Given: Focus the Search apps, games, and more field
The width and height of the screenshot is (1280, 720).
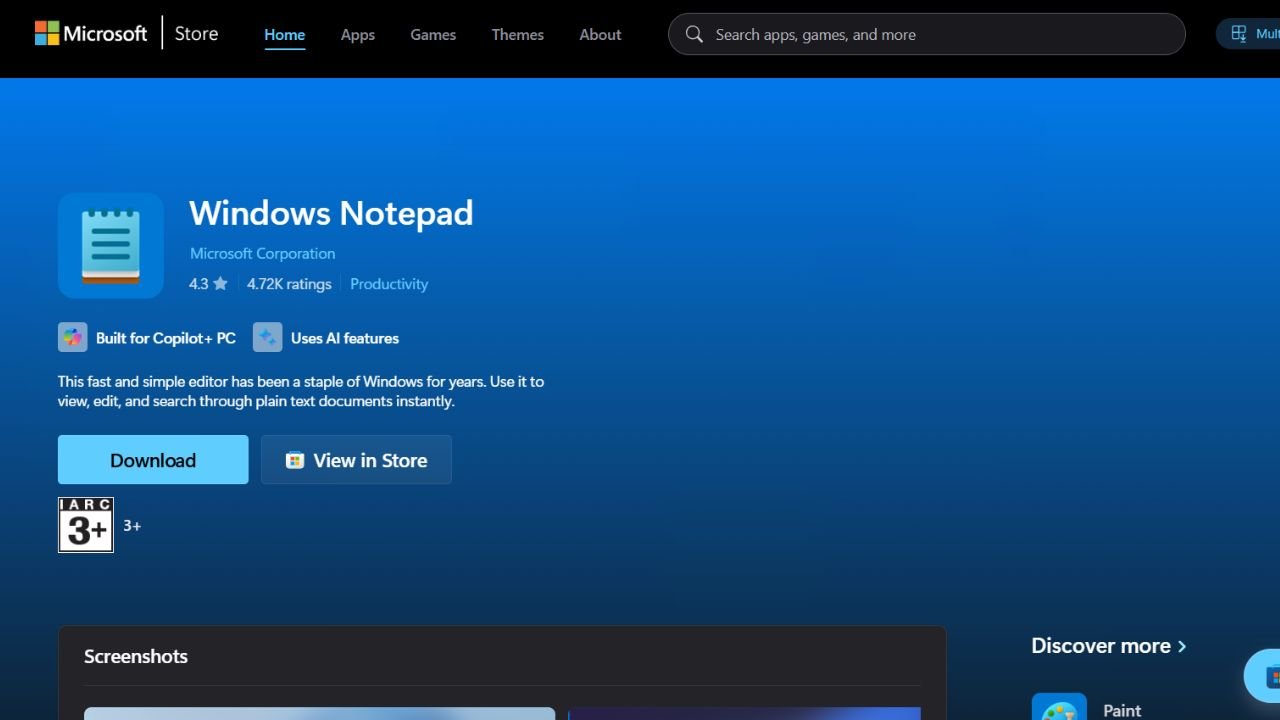Looking at the screenshot, I should [x=926, y=34].
